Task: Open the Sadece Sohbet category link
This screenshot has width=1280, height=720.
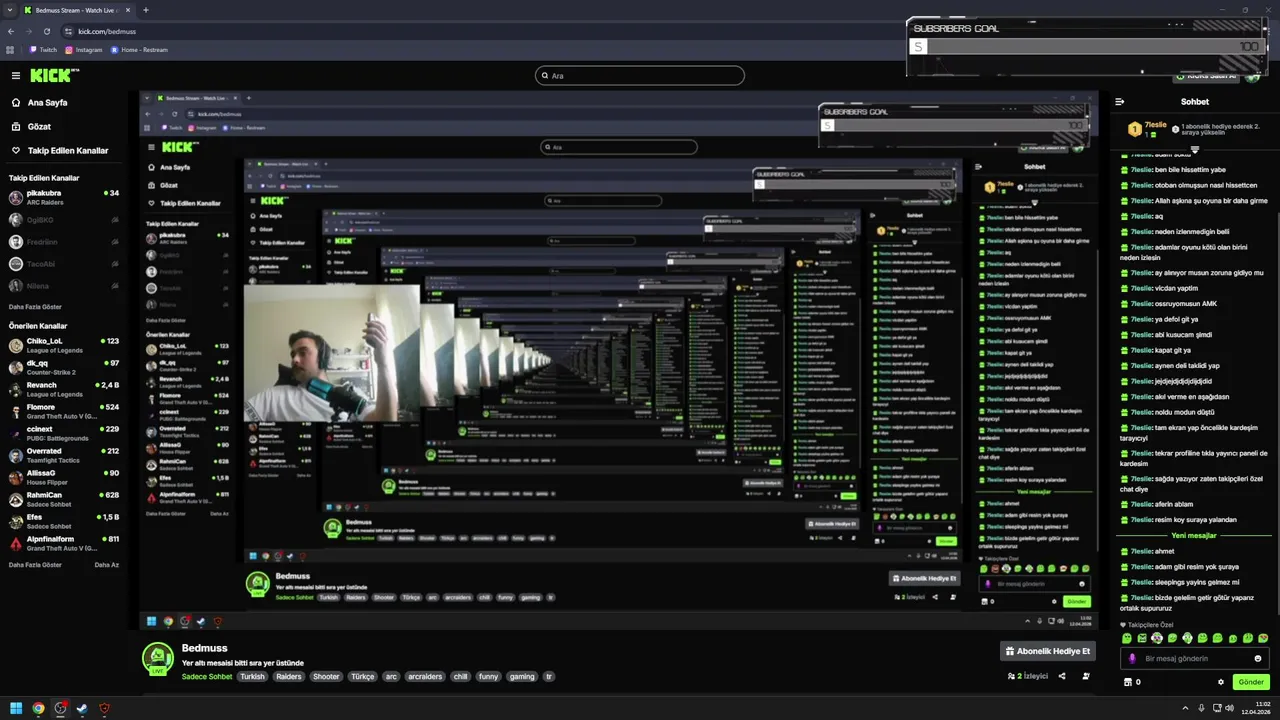Action: pyautogui.click(x=207, y=676)
